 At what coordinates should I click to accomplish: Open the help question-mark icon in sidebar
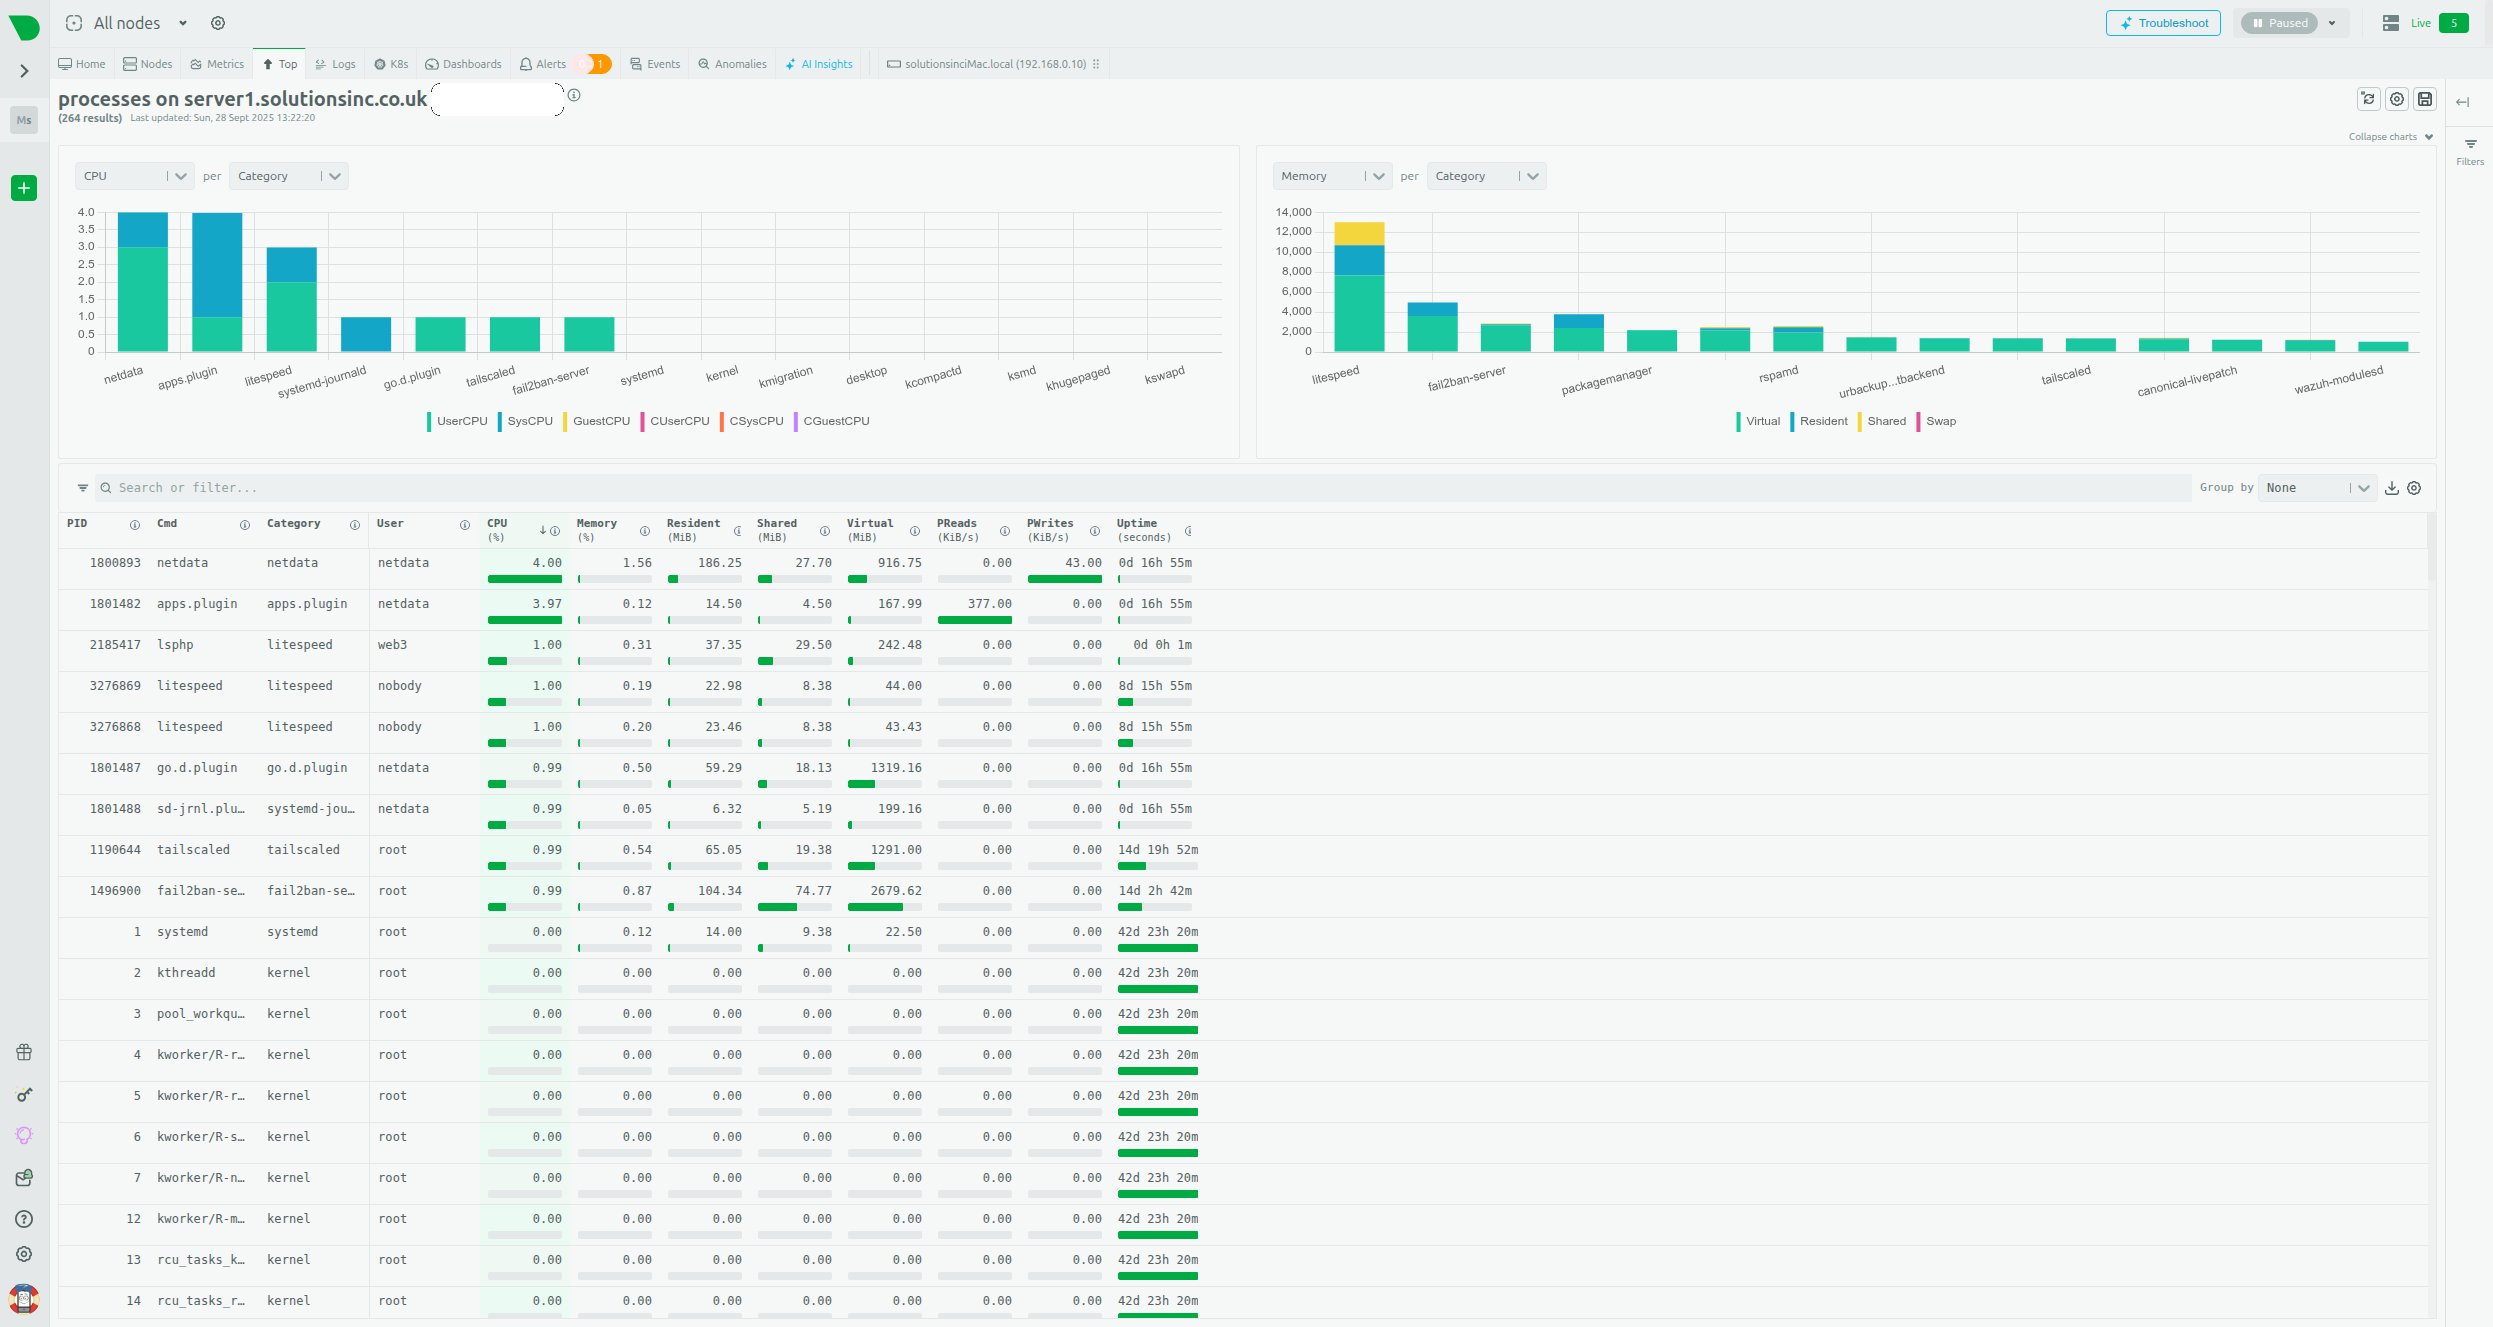pos(24,1219)
